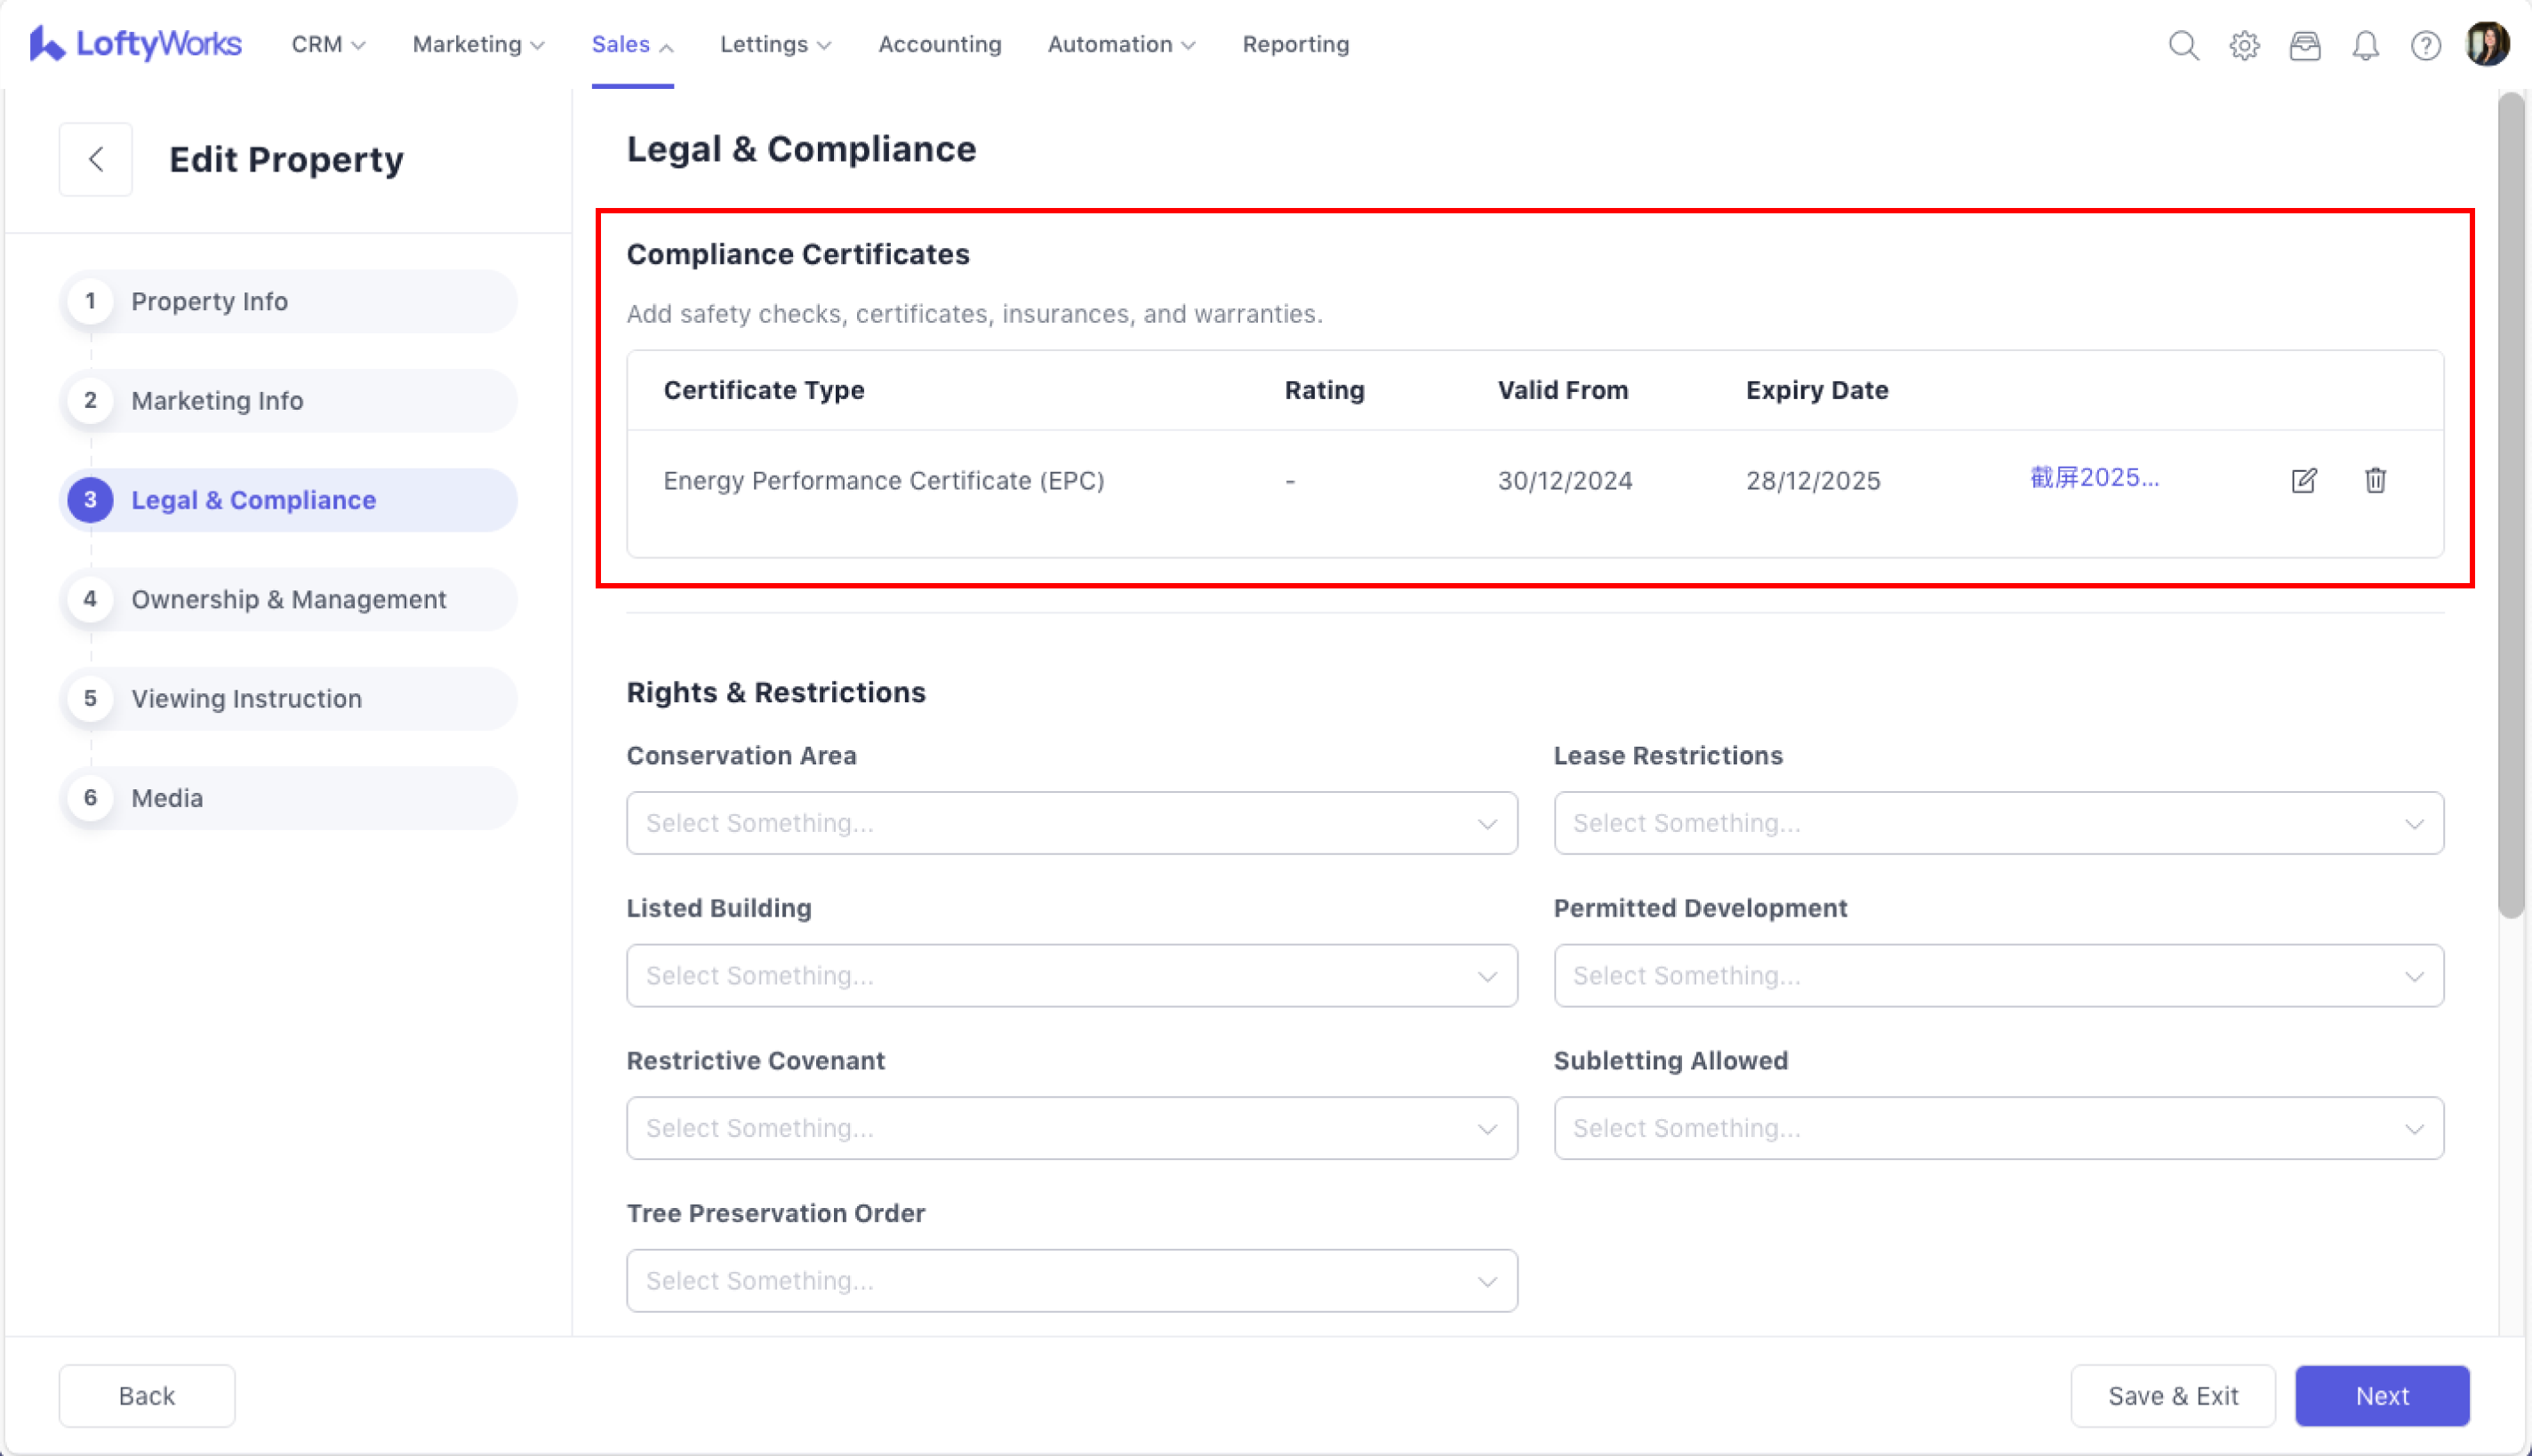Open the attached 截屏2025 file link

click(2094, 478)
